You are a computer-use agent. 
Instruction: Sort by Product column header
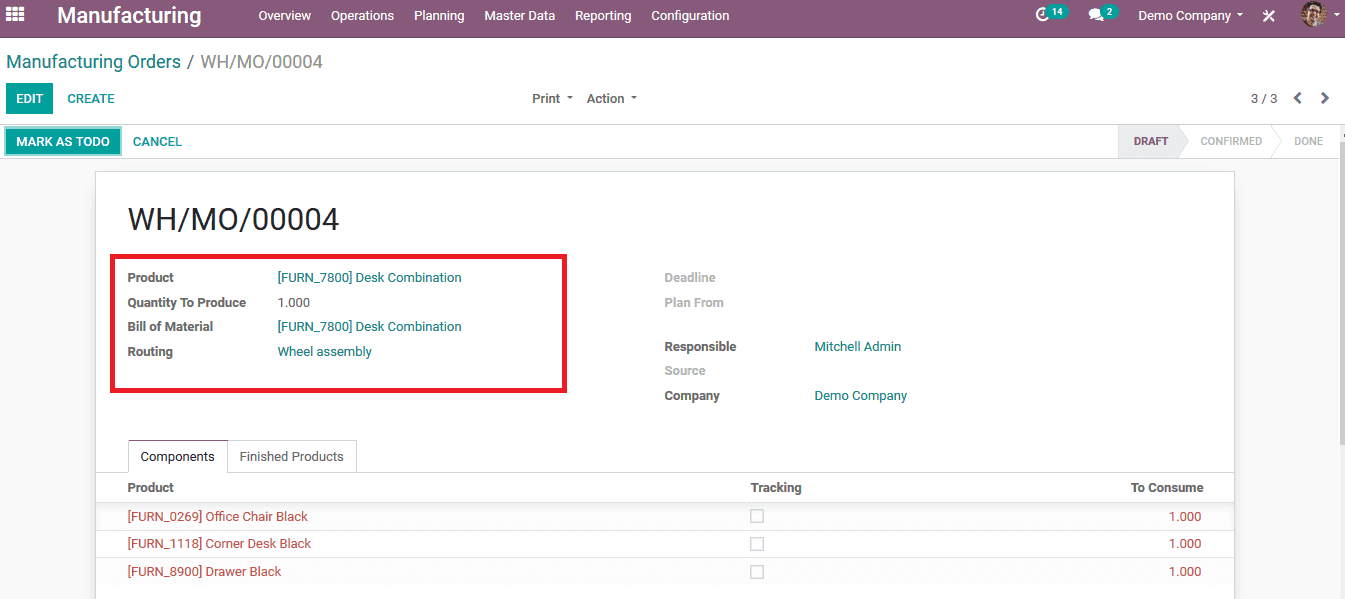point(150,487)
